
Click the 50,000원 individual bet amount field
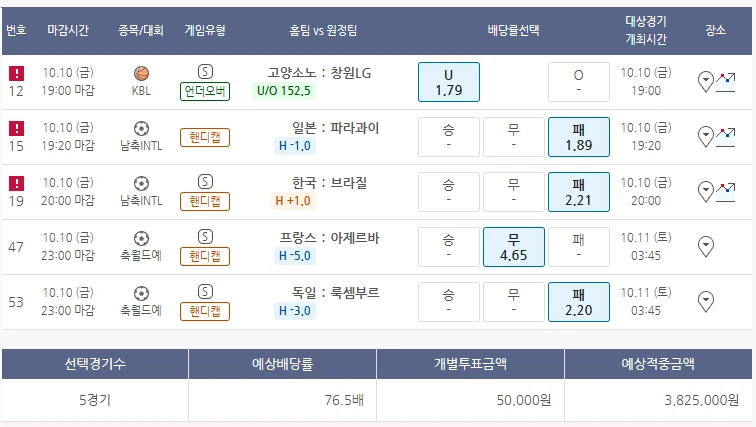pyautogui.click(x=470, y=401)
